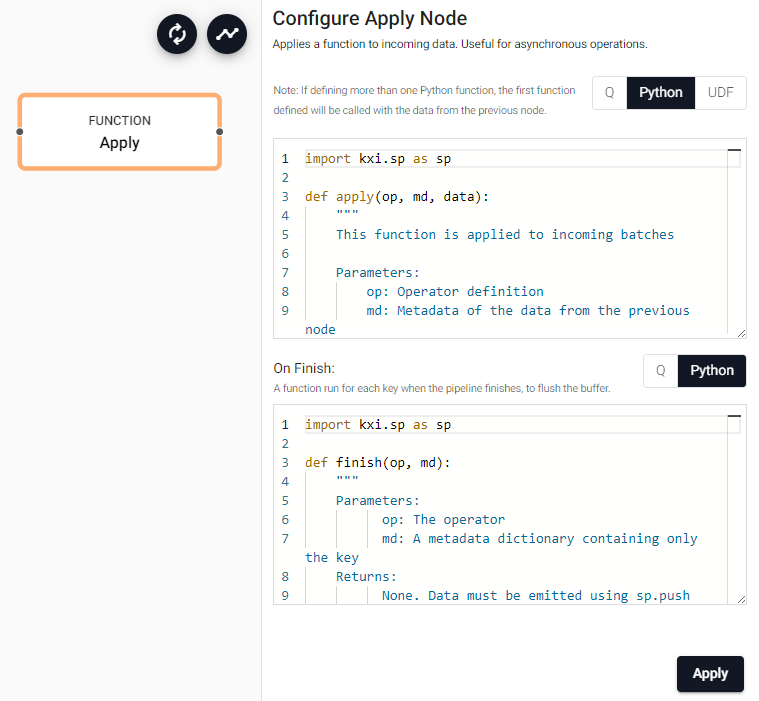Switch function type to UDF
This screenshot has width=759, height=701.
coord(720,92)
